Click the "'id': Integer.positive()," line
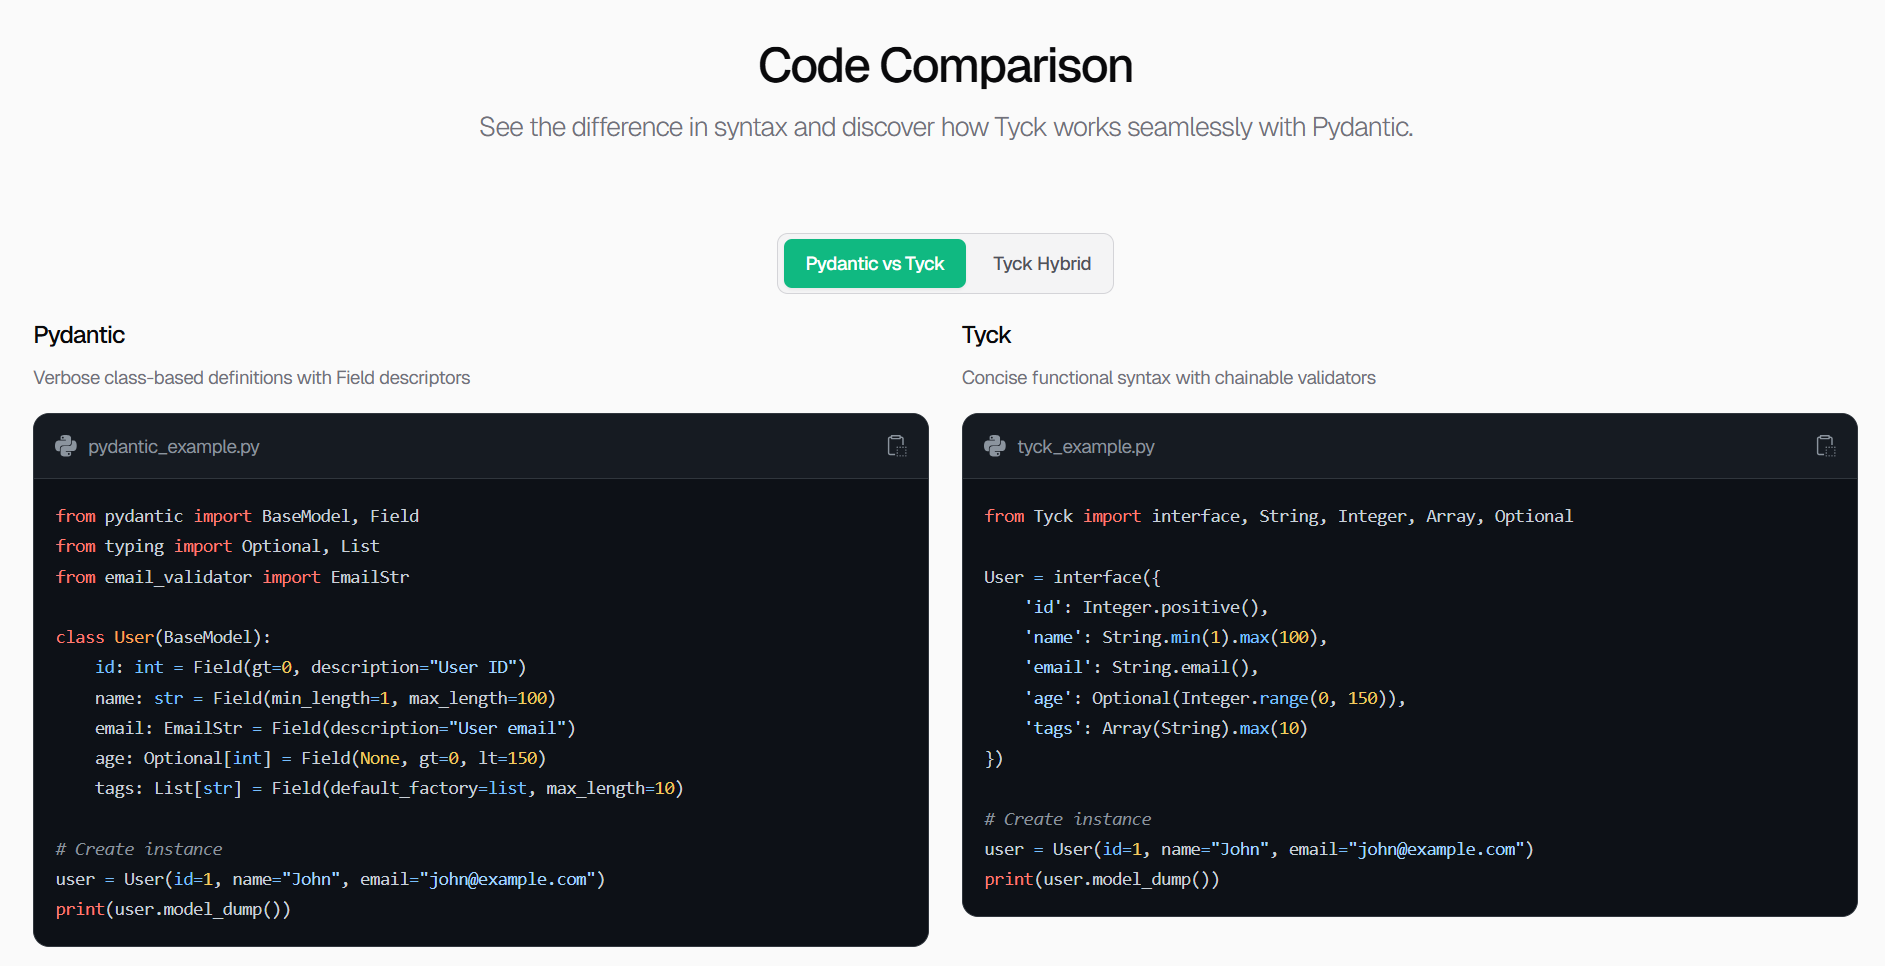 click(x=1146, y=607)
